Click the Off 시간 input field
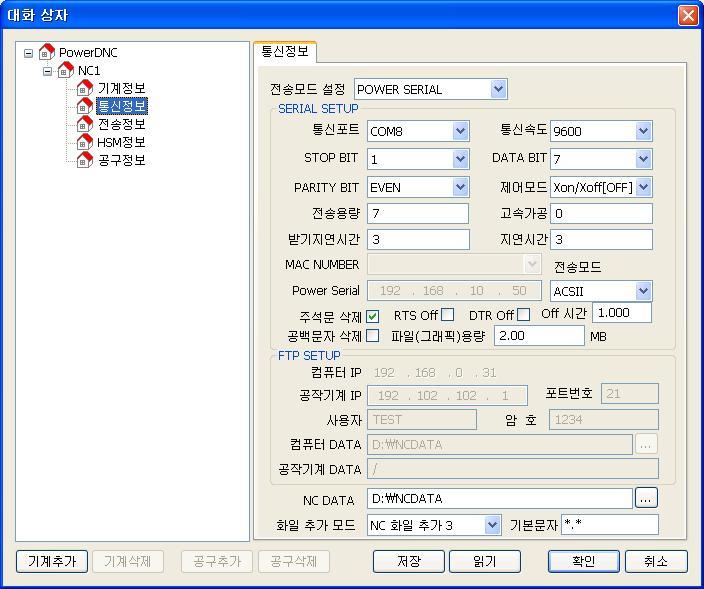 point(622,312)
